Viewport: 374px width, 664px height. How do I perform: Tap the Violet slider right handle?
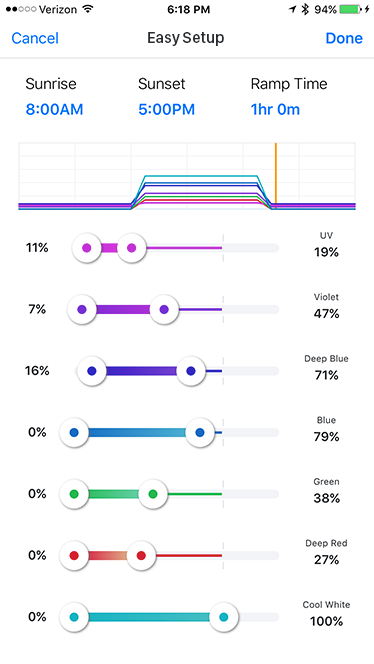click(x=164, y=310)
